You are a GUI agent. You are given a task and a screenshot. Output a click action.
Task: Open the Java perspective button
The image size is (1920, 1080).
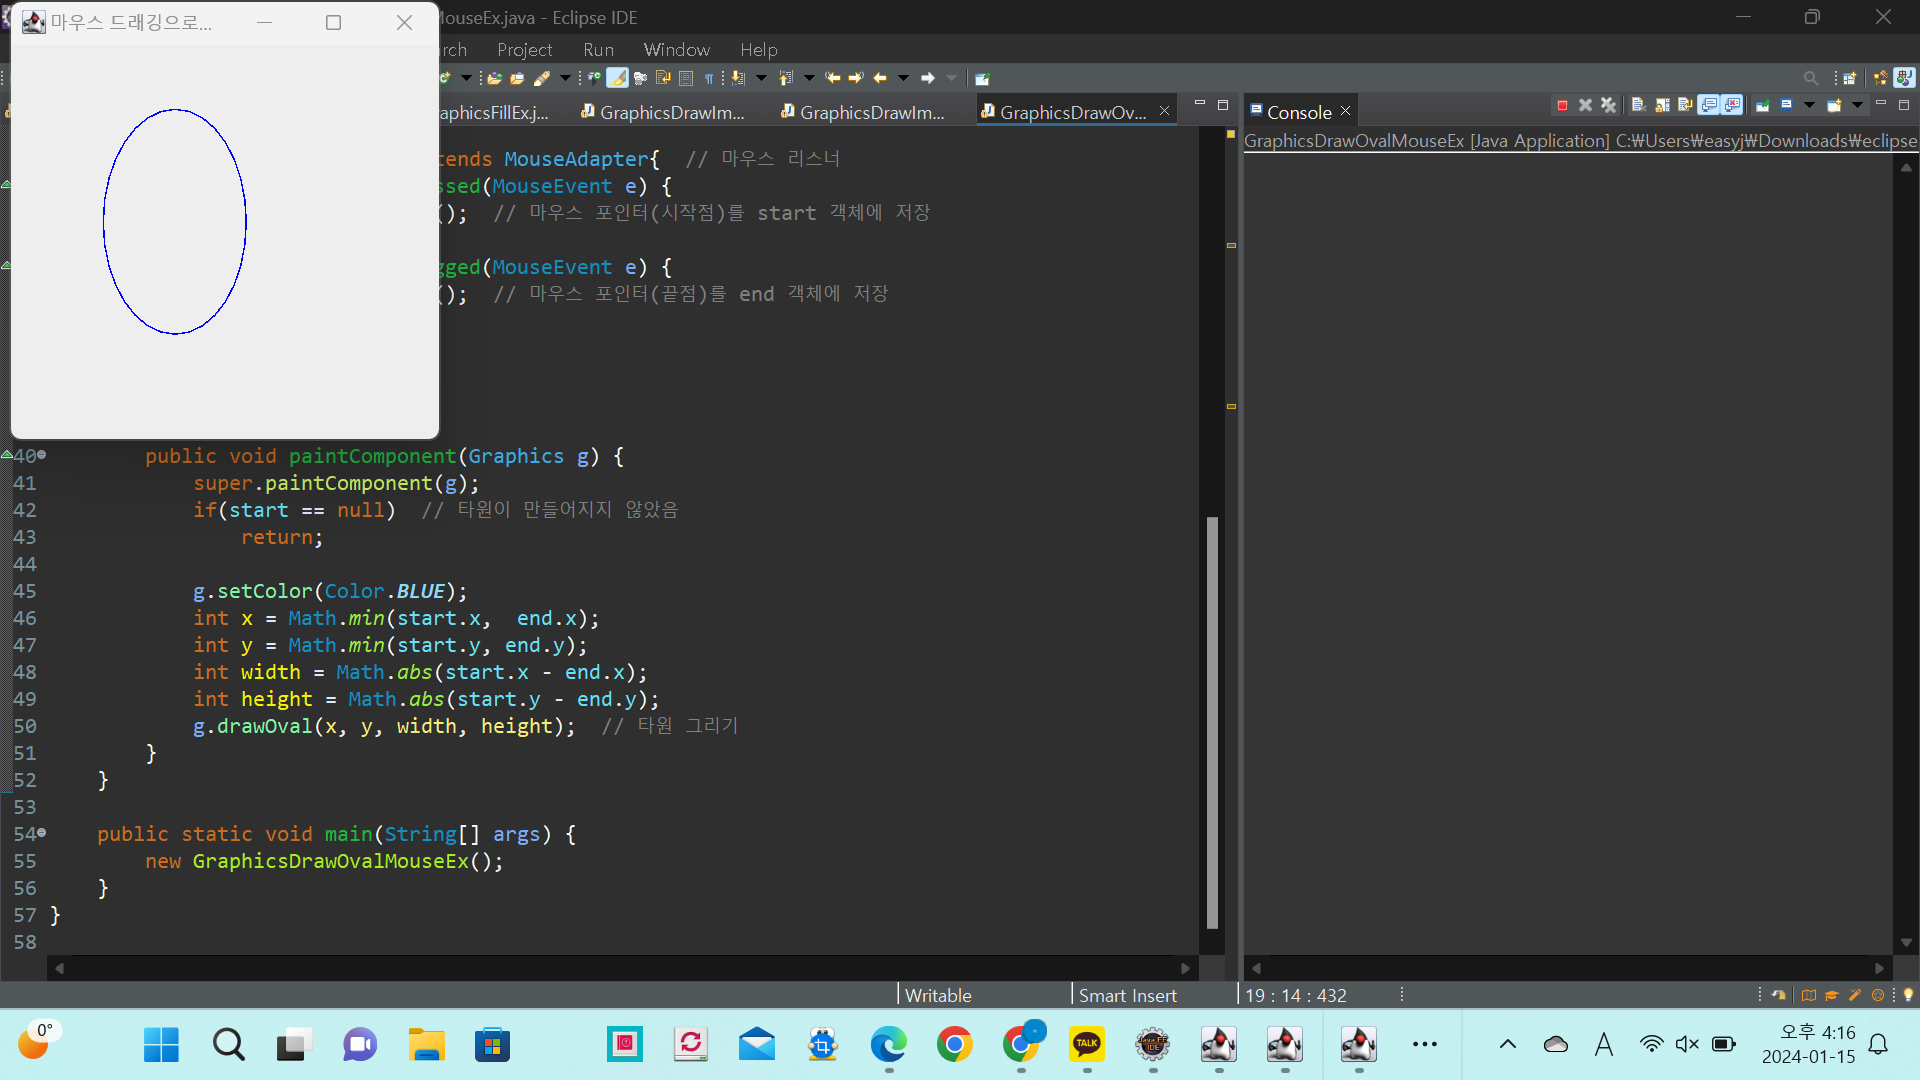[x=1904, y=78]
